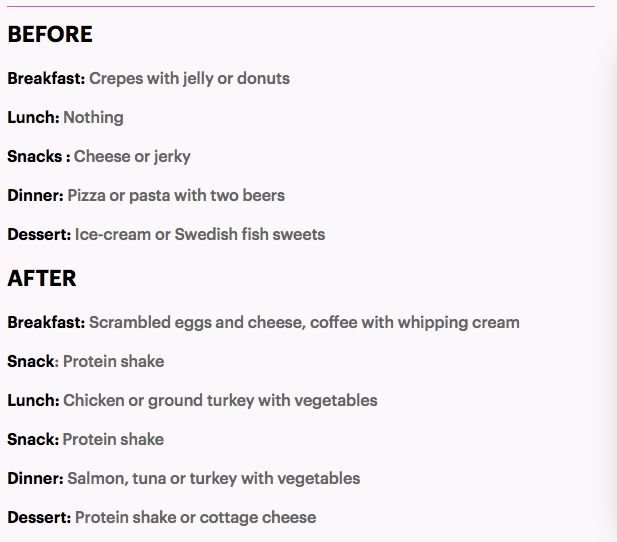Click the word "Nothing" beside Lunch

click(93, 117)
